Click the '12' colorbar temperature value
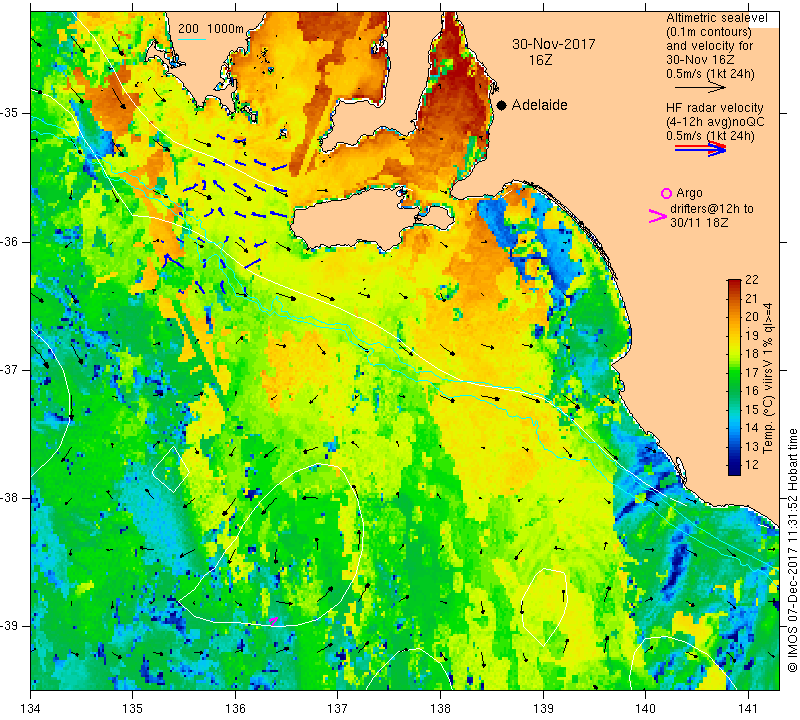Viewport: 800px width, 720px height. pos(752,465)
